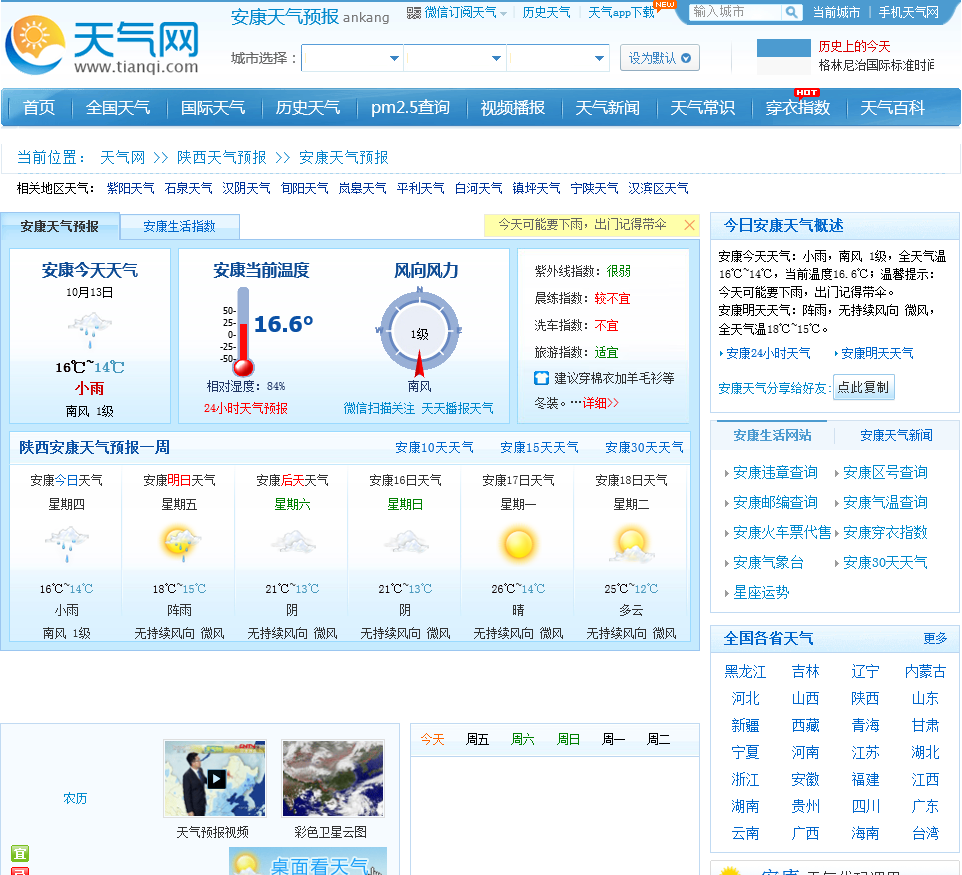This screenshot has height=875, width=962.
Task: Click the 农历 link
Action: pos(75,798)
